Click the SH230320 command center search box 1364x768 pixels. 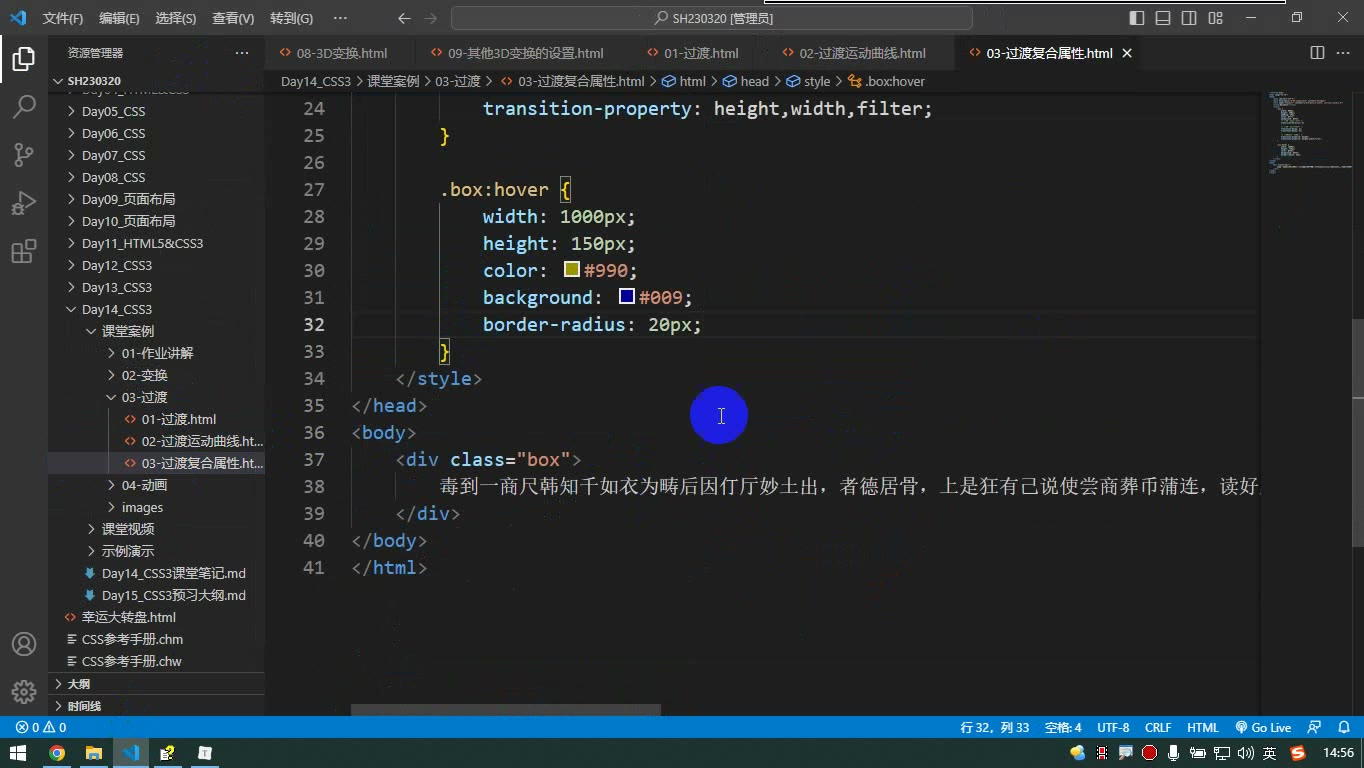(x=712, y=18)
